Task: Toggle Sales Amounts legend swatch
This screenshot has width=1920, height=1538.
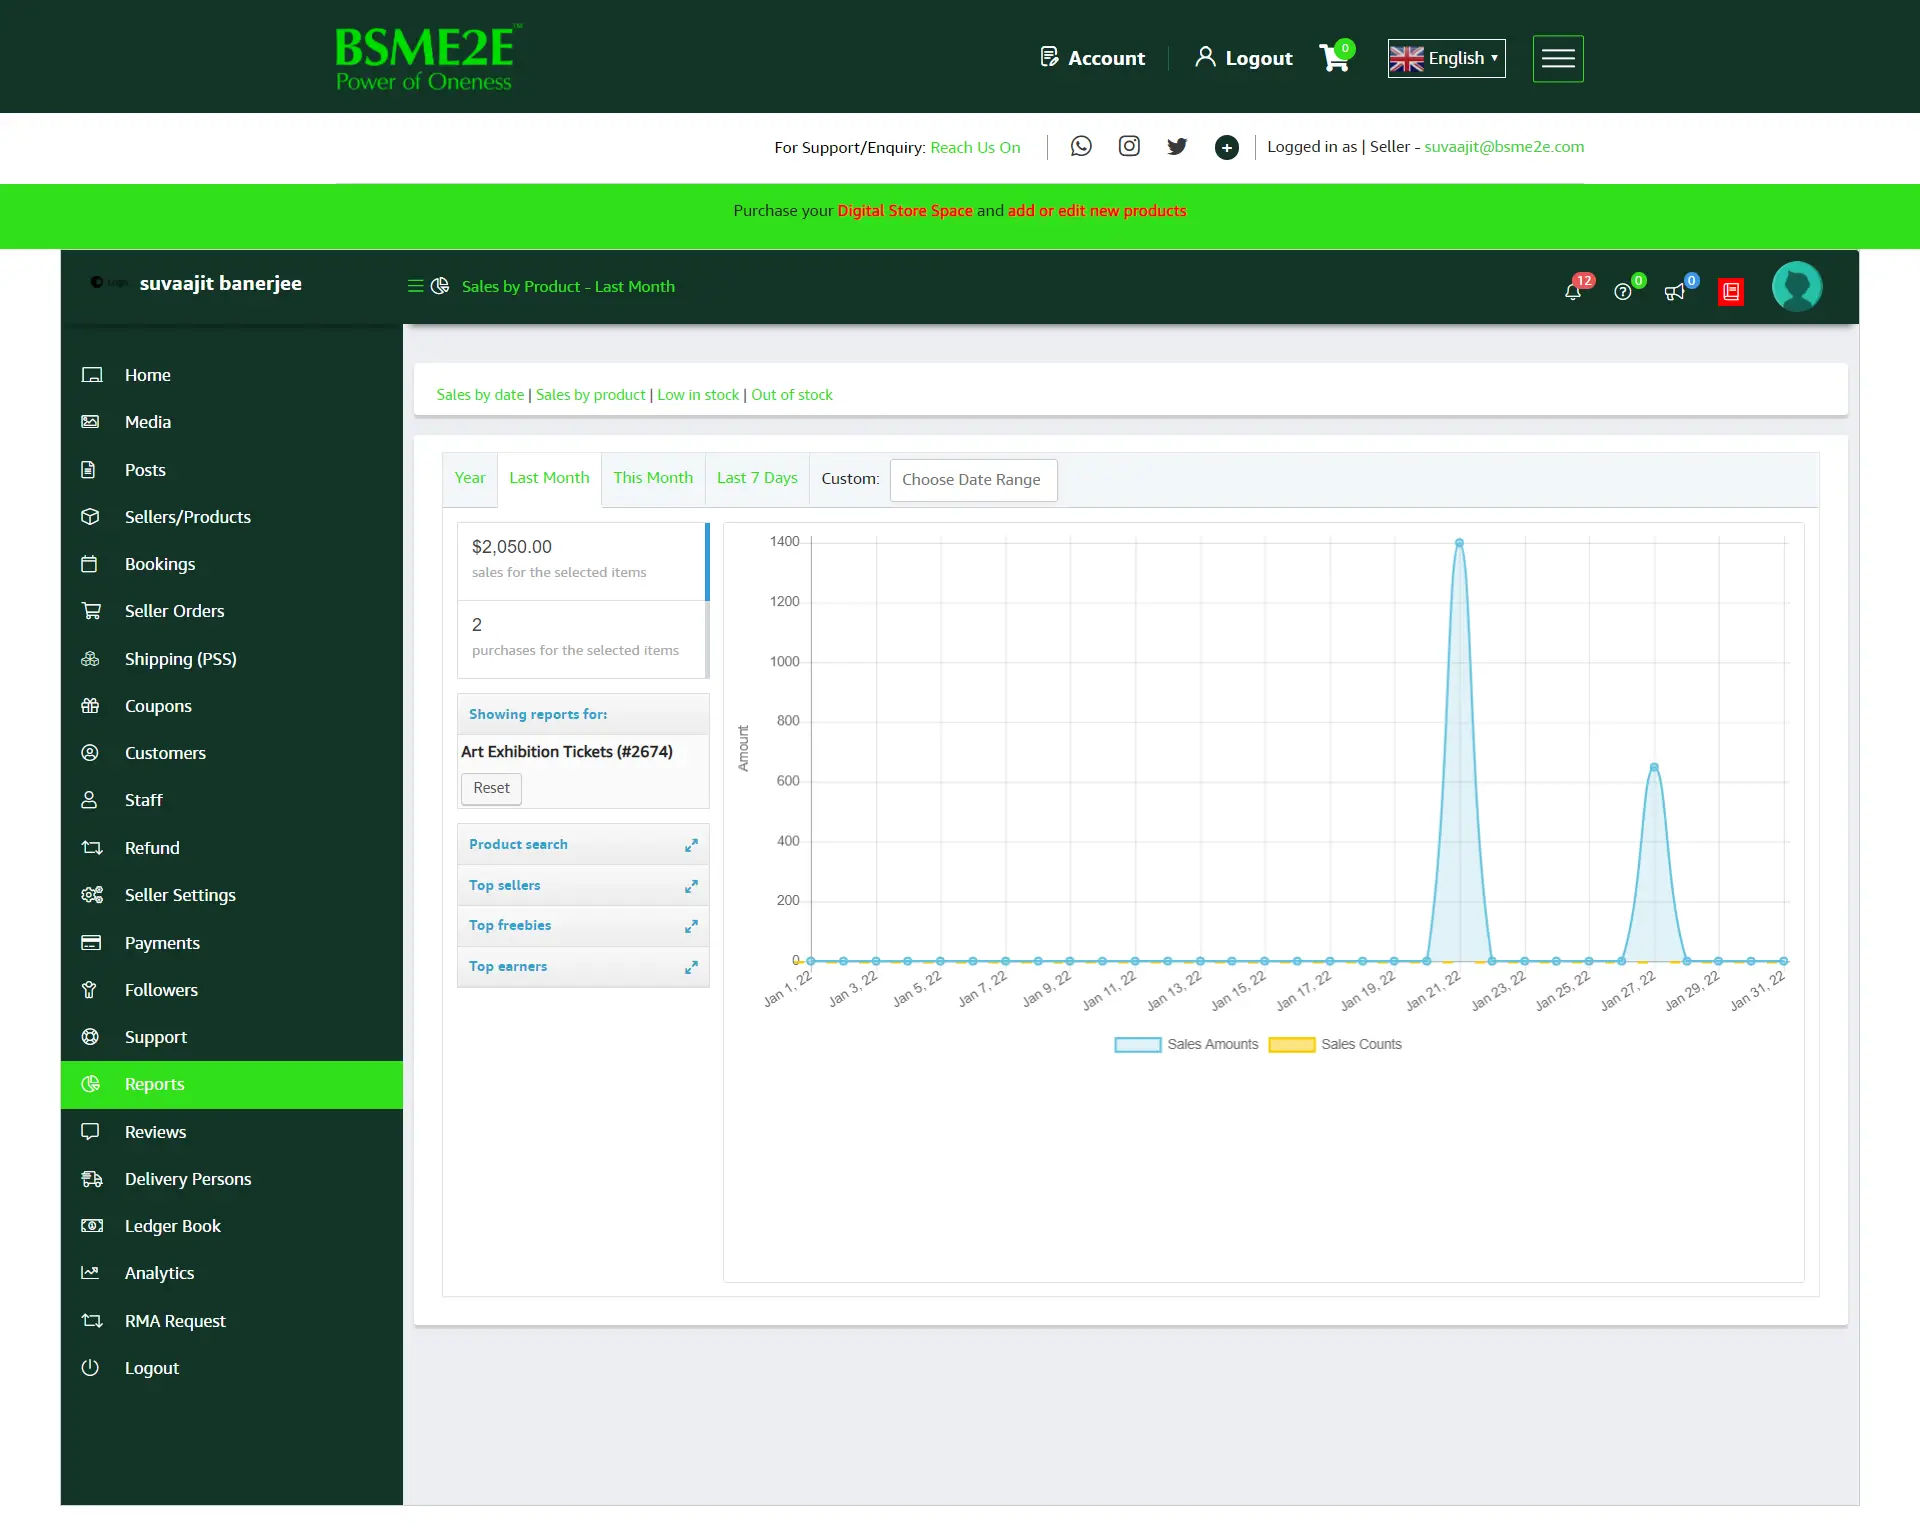Action: click(1138, 1045)
